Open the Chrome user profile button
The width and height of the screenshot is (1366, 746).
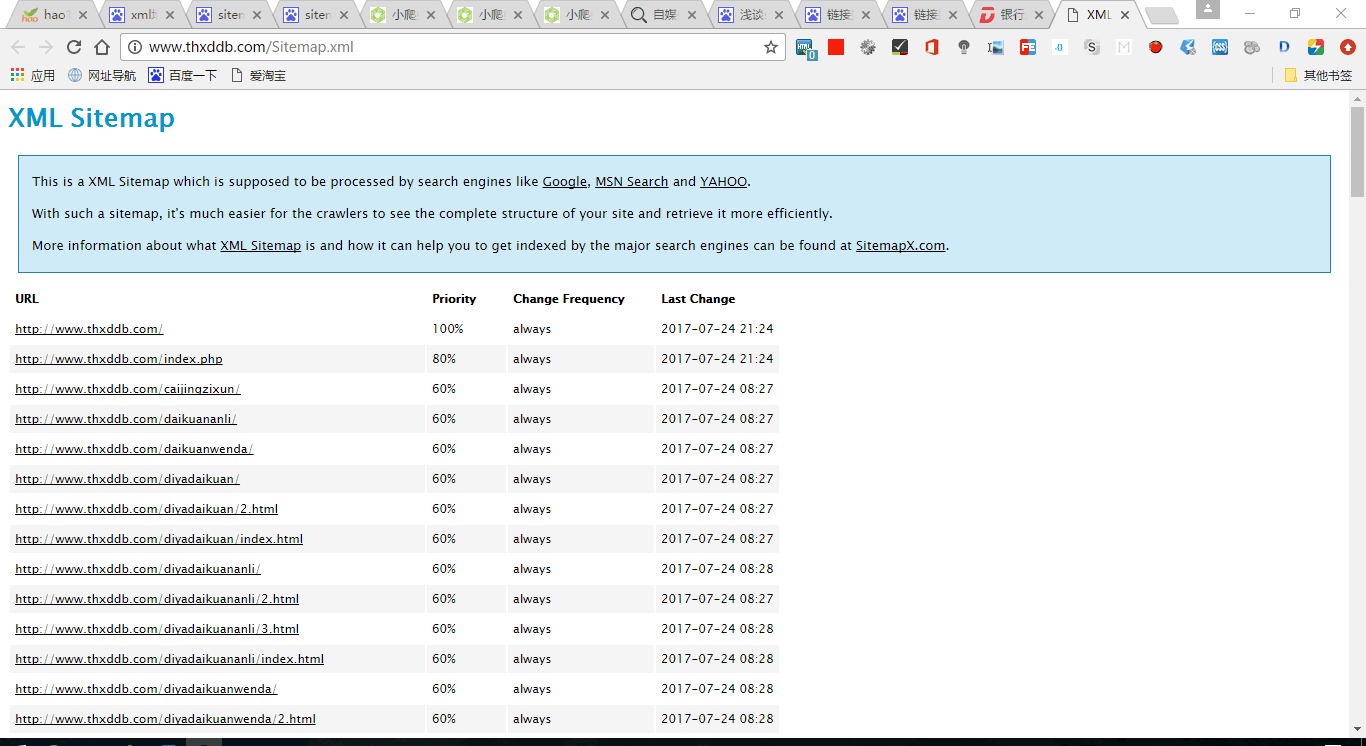[1207, 9]
